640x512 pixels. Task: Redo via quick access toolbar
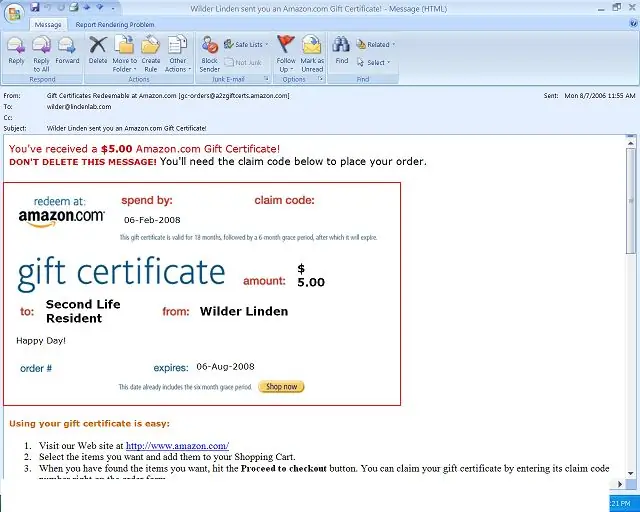click(x=61, y=7)
